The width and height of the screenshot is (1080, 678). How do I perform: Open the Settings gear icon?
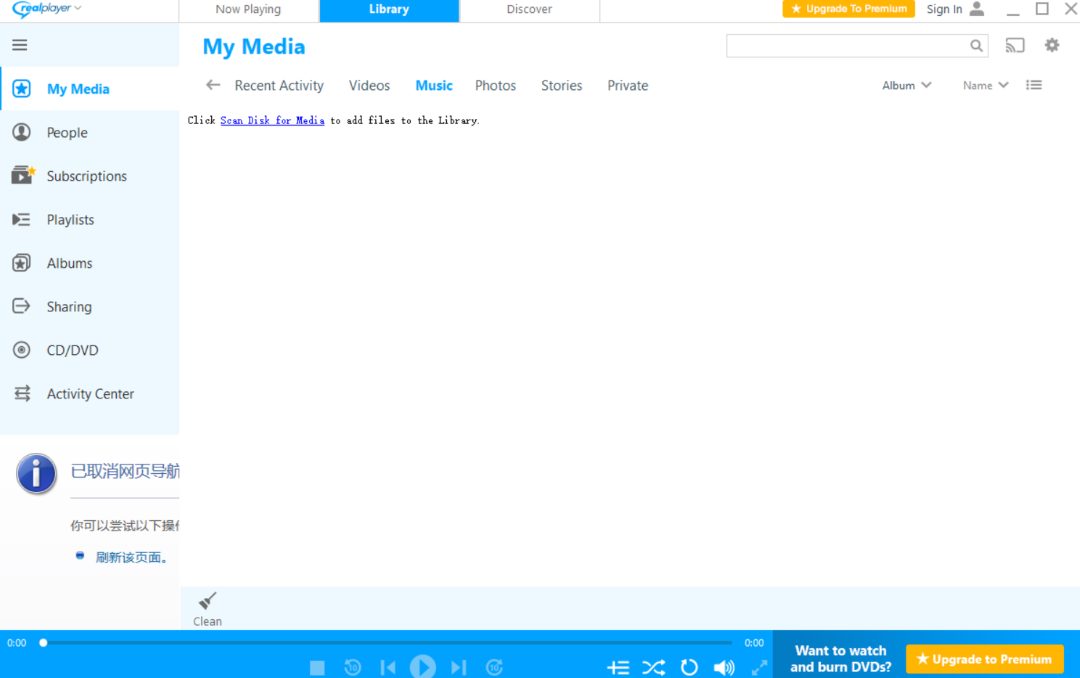1051,45
